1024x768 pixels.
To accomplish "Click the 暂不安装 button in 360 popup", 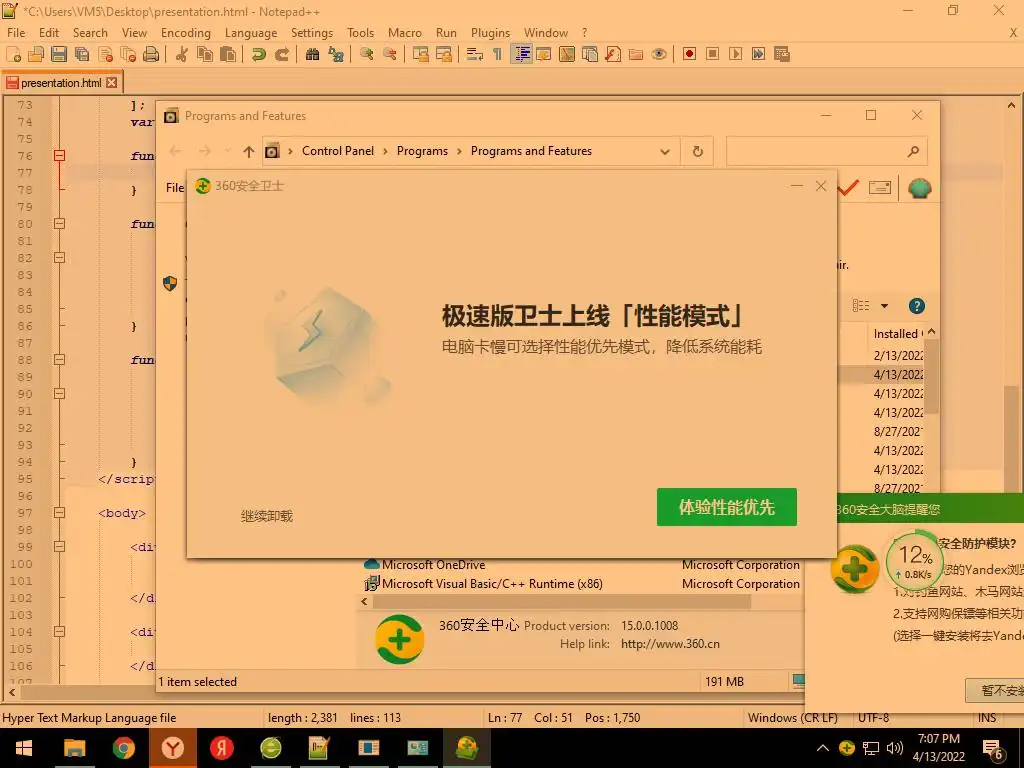I will click(995, 690).
